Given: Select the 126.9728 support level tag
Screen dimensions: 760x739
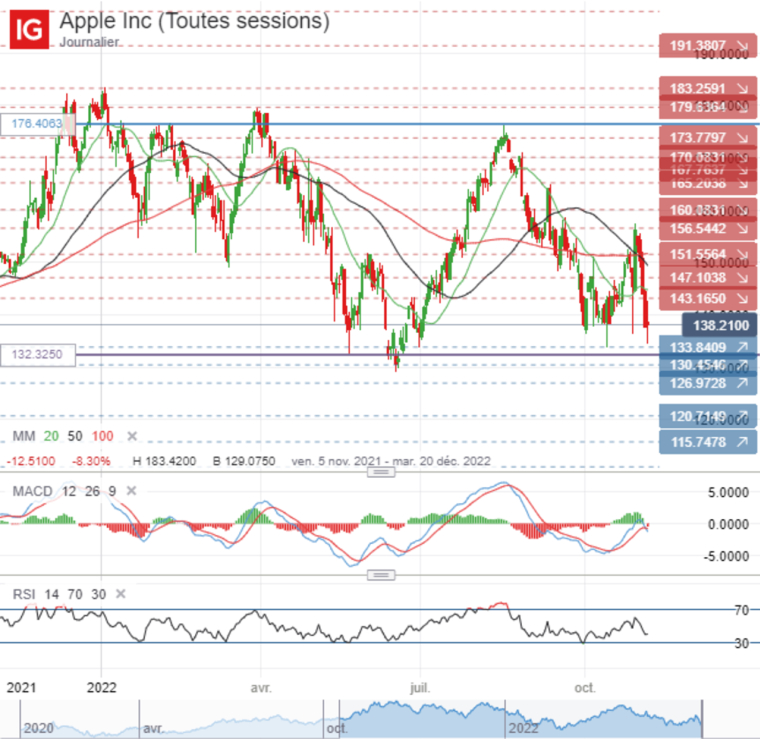Looking at the screenshot, I should pos(708,384).
